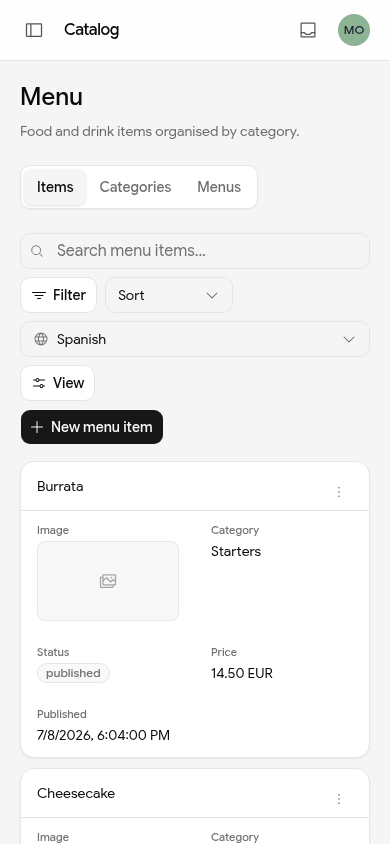Click the Catalog header title
Image resolution: width=390 pixels, height=844 pixels.
[x=91, y=30]
